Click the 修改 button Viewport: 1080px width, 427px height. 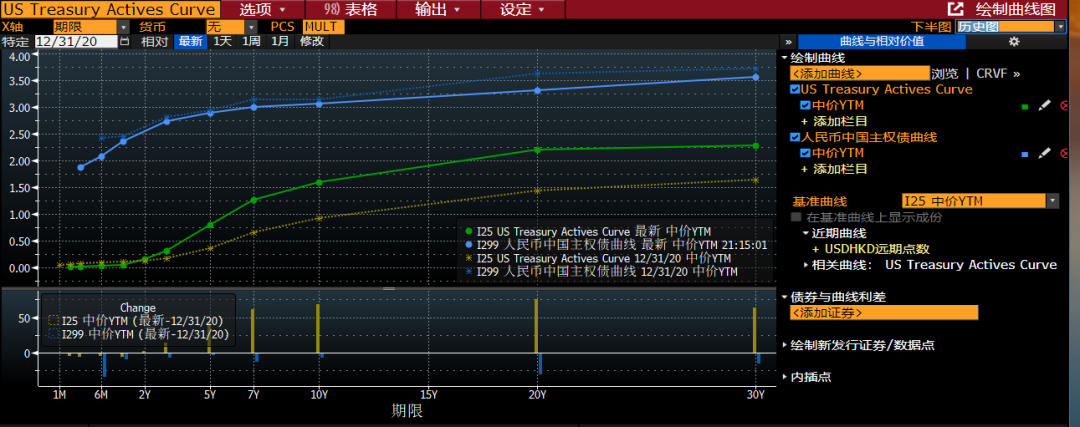click(313, 41)
